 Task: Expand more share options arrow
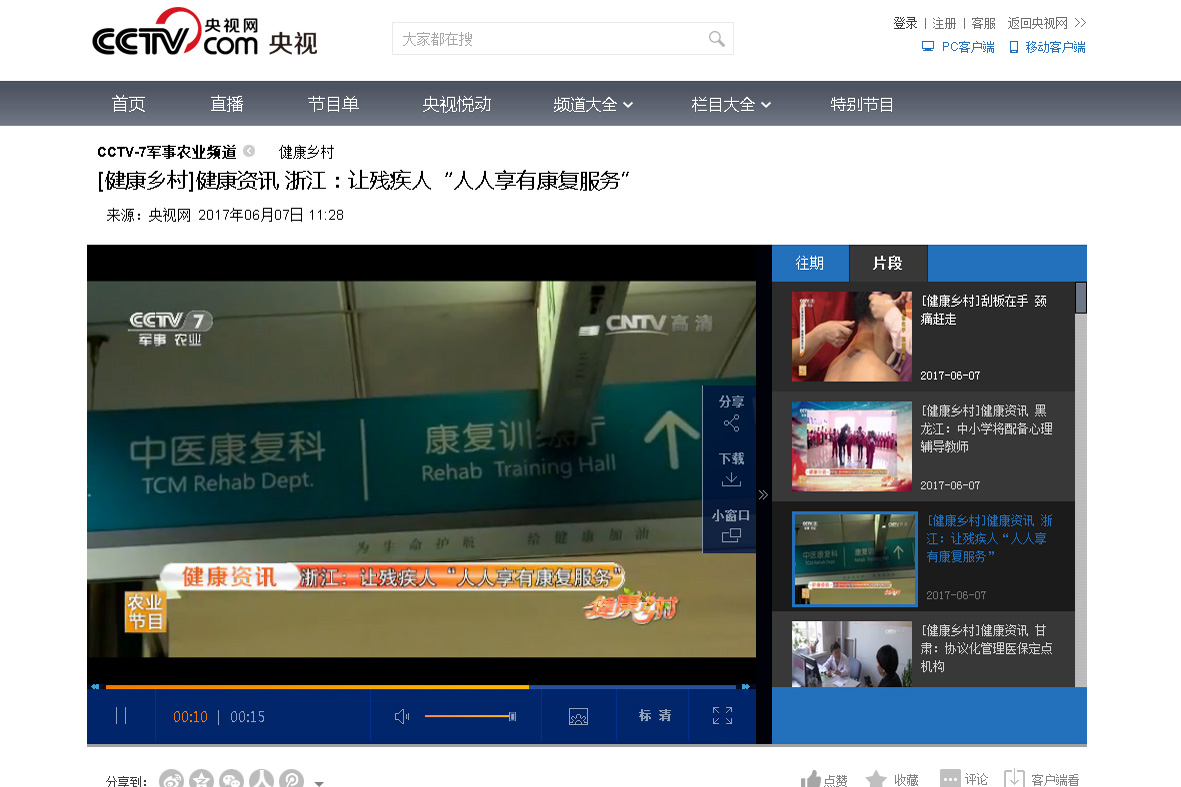pyautogui.click(x=319, y=783)
